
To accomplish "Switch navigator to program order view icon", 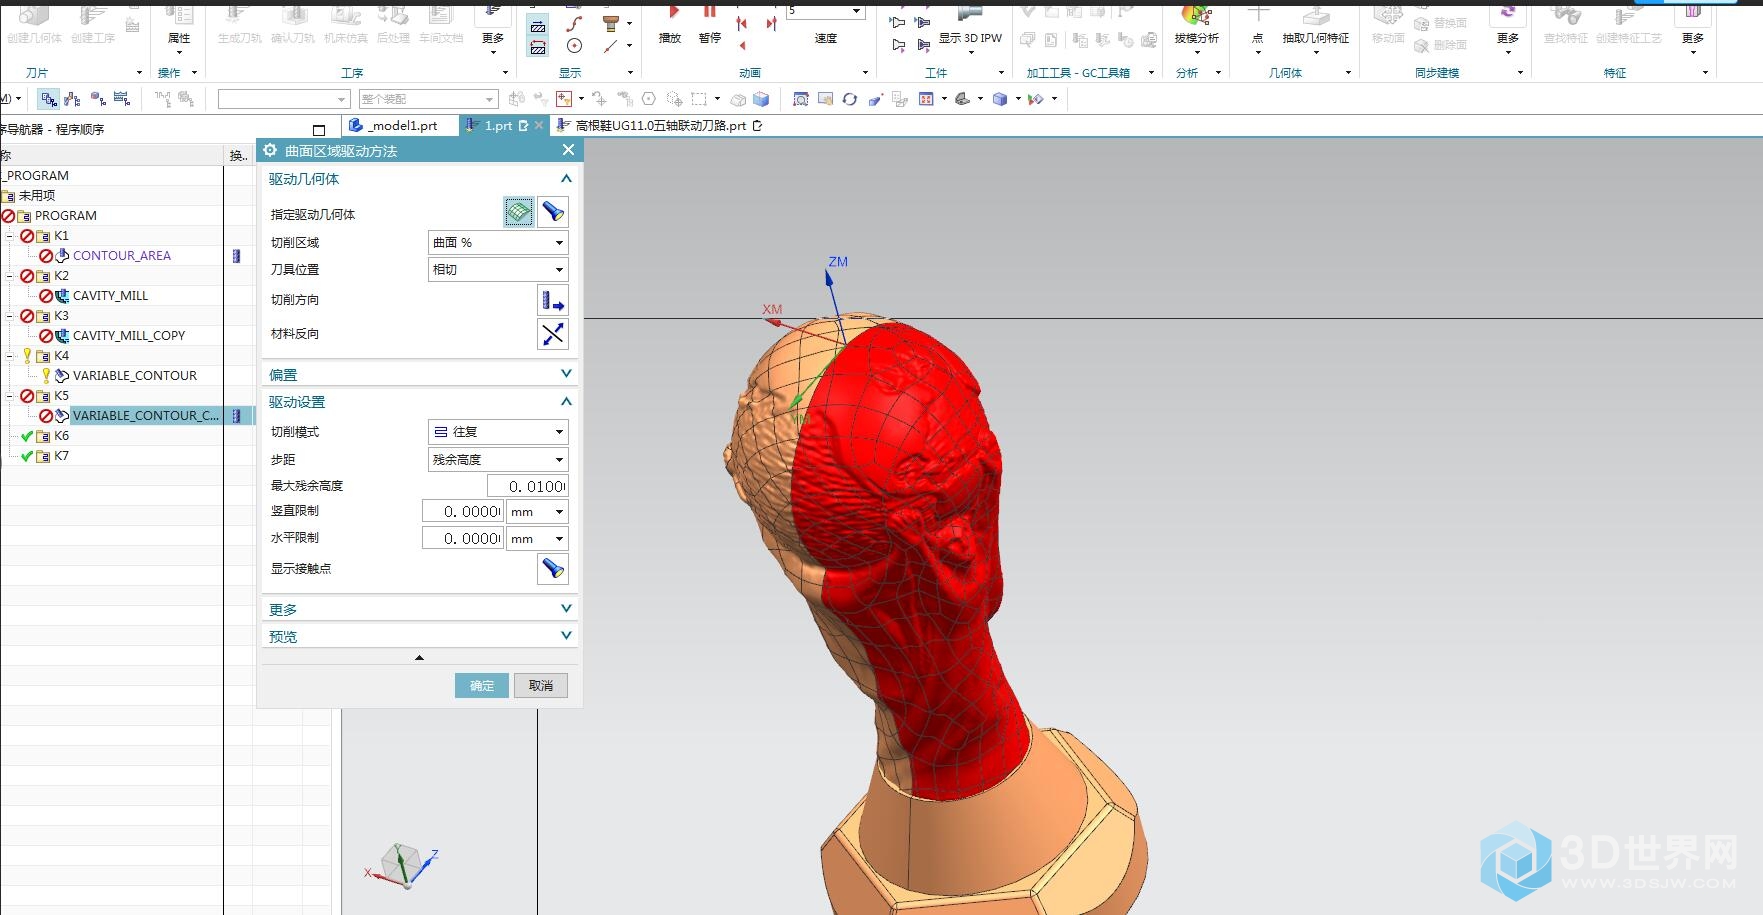I will [49, 99].
